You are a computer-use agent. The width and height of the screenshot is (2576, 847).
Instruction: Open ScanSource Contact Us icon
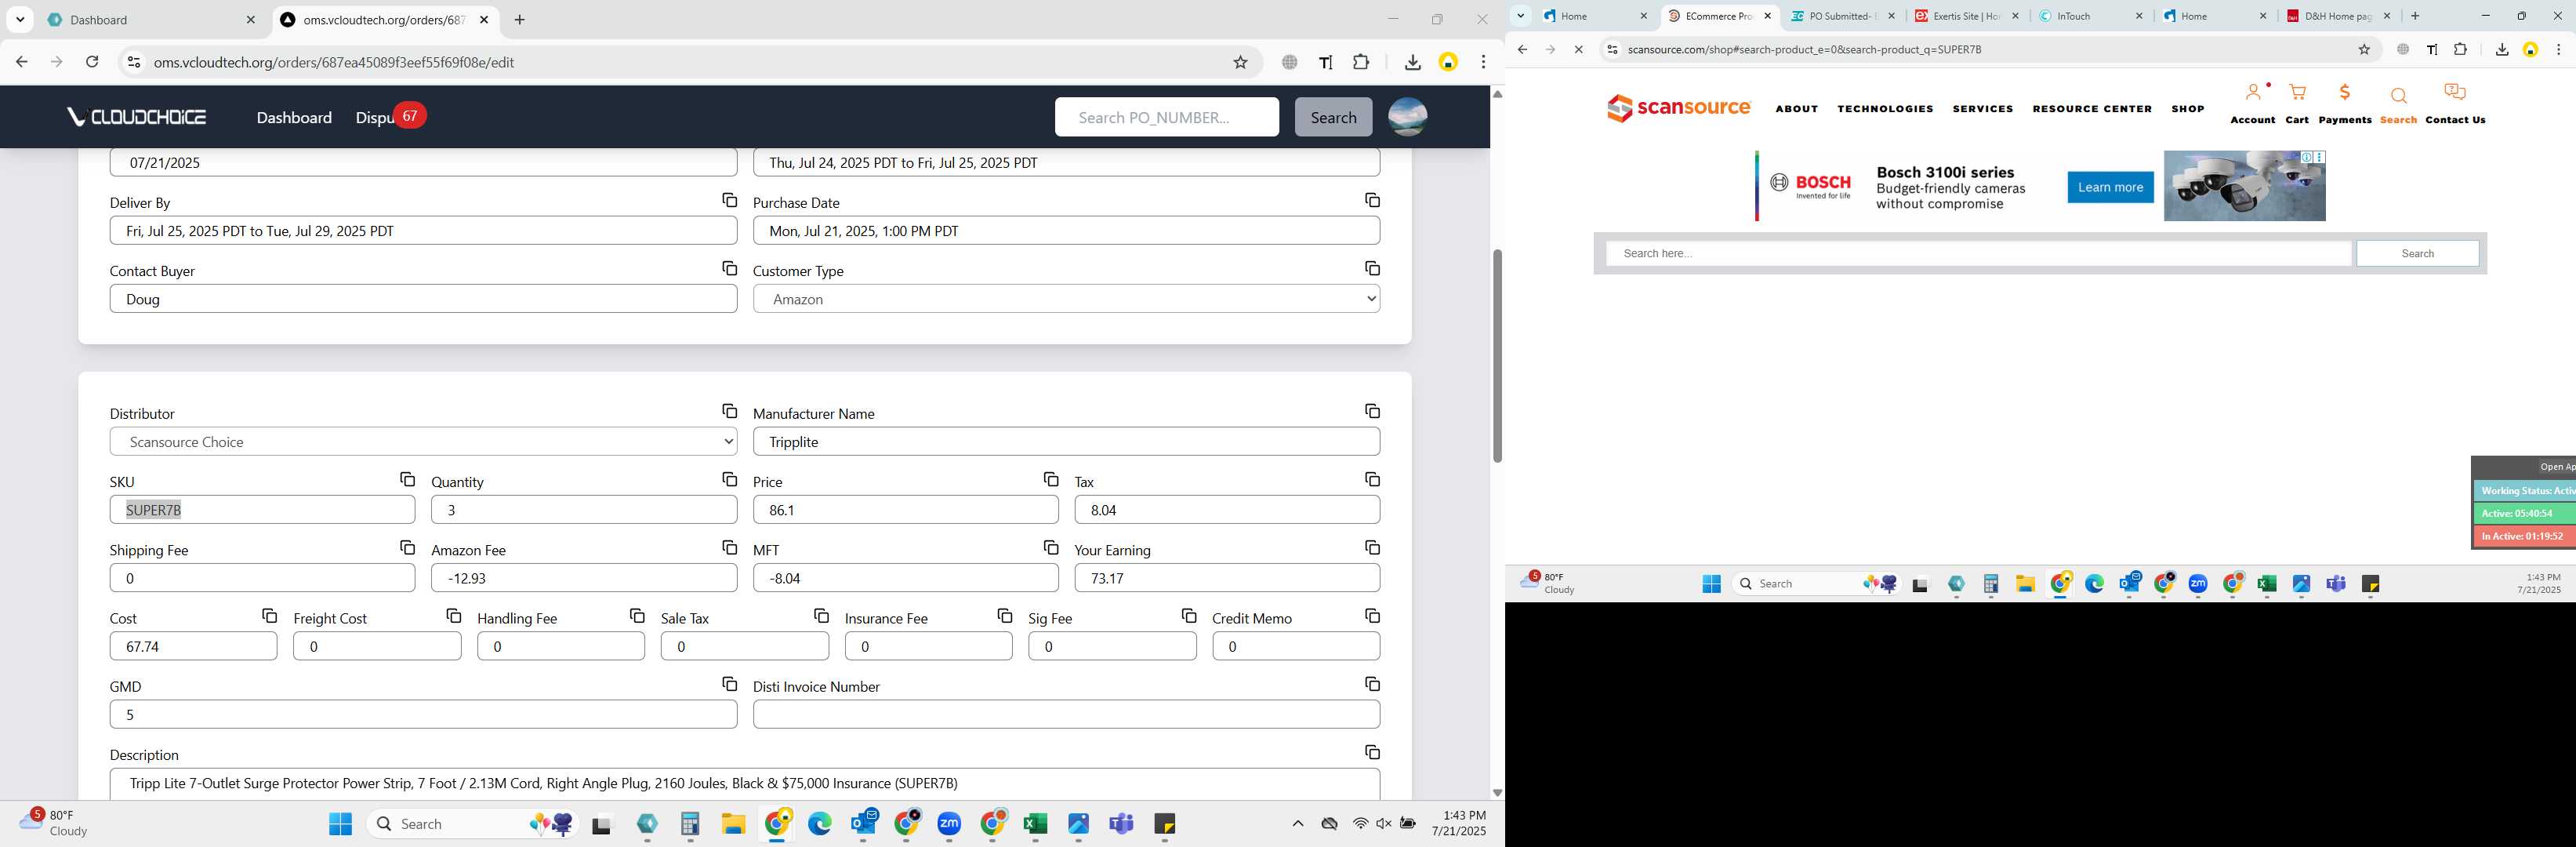point(2455,93)
